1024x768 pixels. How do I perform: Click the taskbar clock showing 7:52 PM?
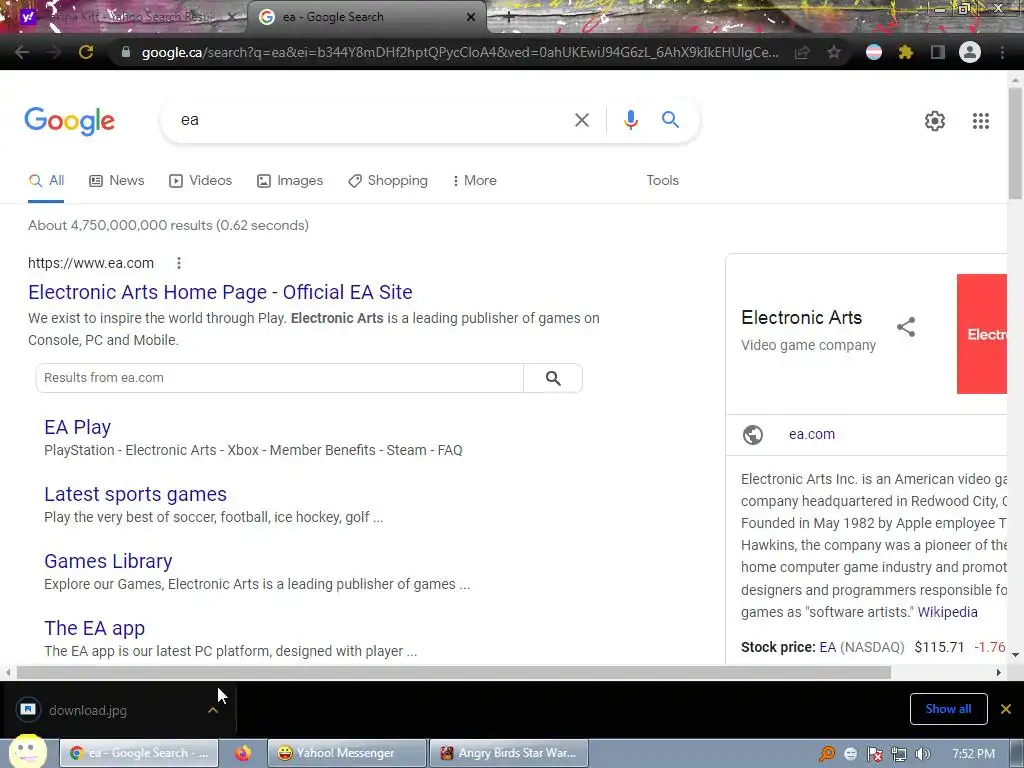(973, 754)
